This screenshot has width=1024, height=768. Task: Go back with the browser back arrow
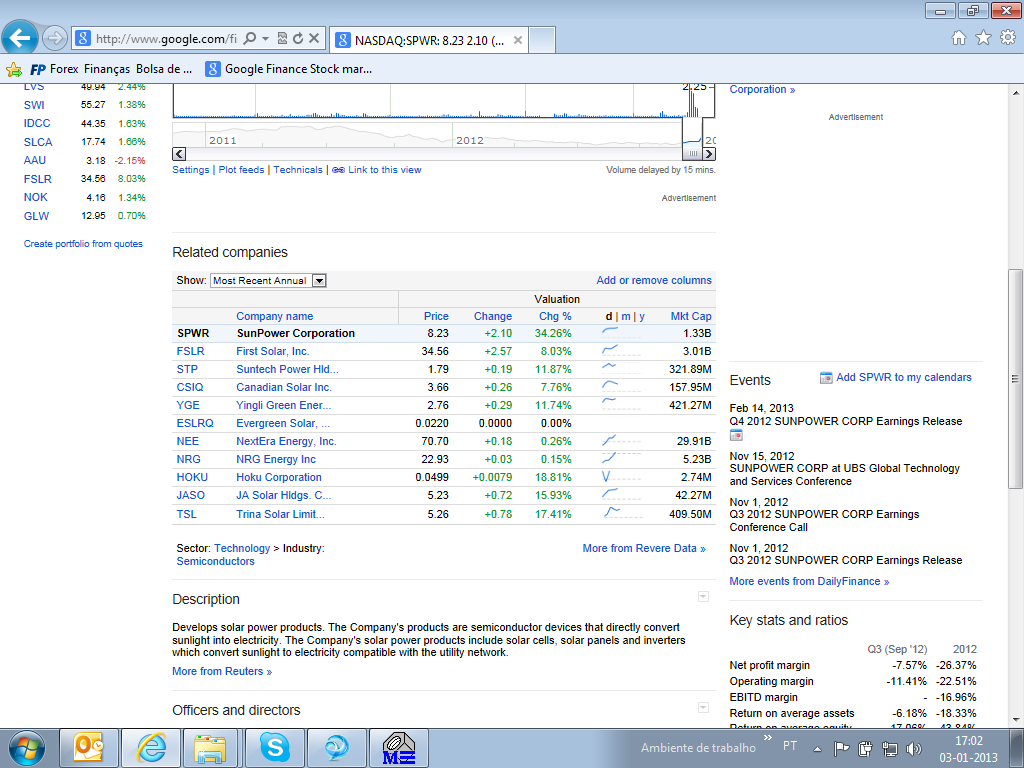coord(20,38)
